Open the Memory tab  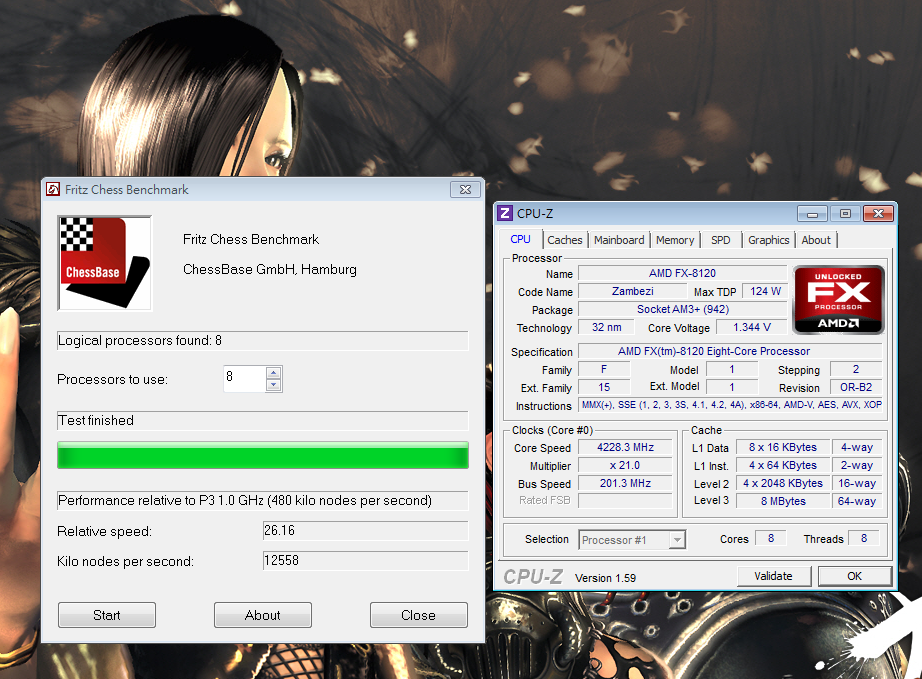[x=675, y=240]
